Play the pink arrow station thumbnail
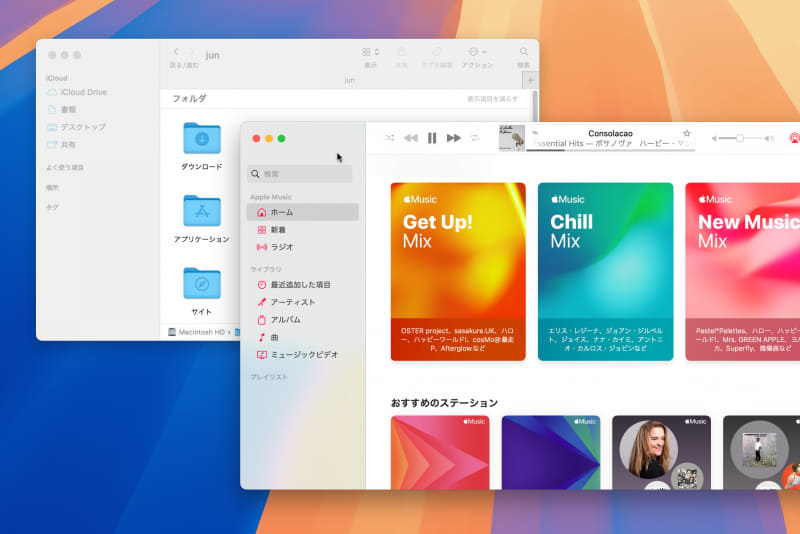800x534 pixels. pyautogui.click(x=440, y=452)
